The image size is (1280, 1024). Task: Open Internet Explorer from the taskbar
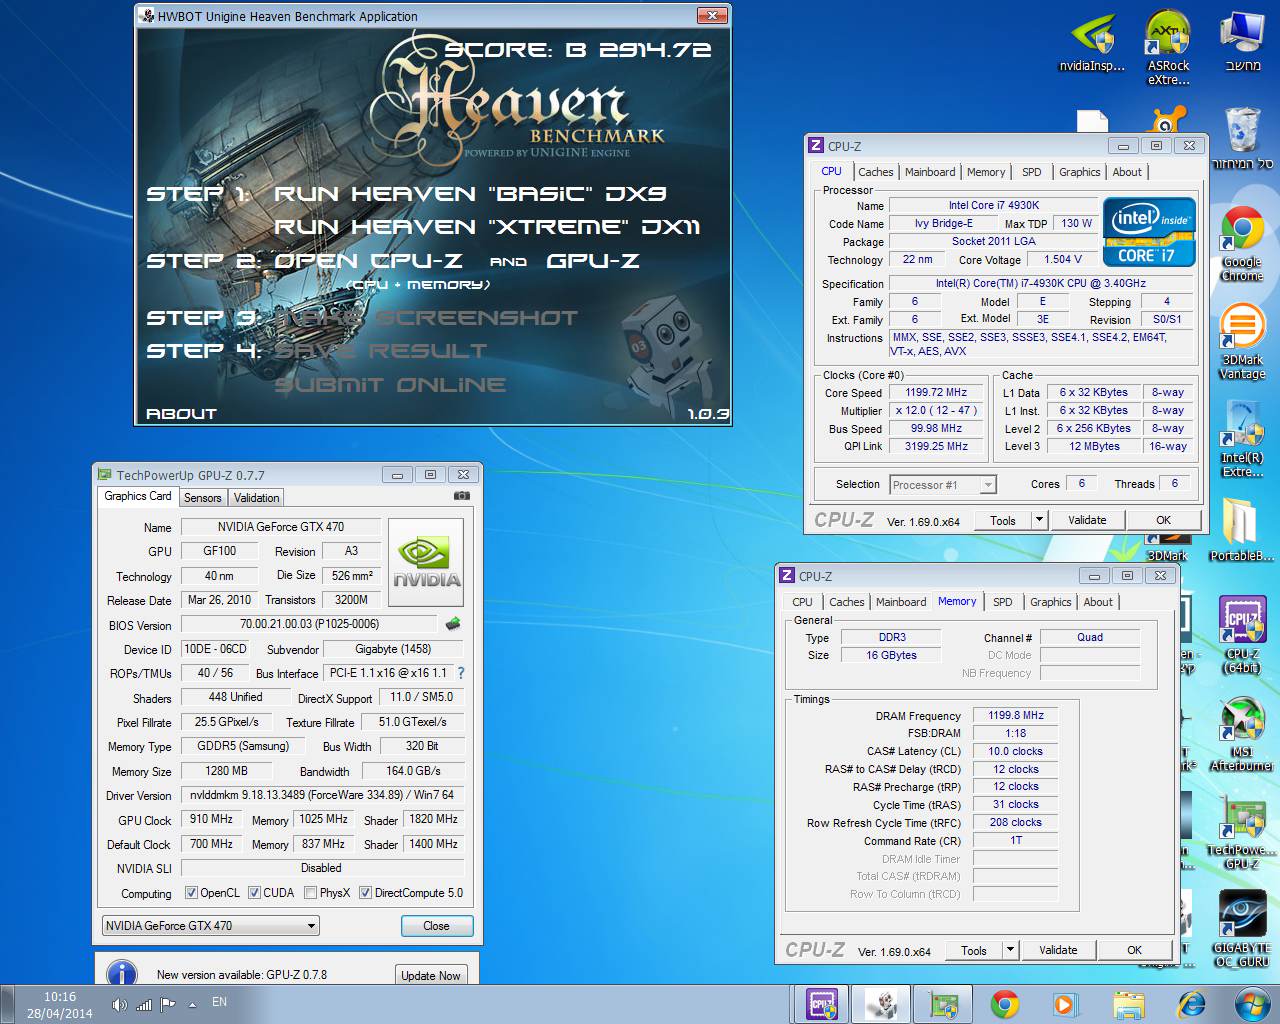click(x=1190, y=1004)
